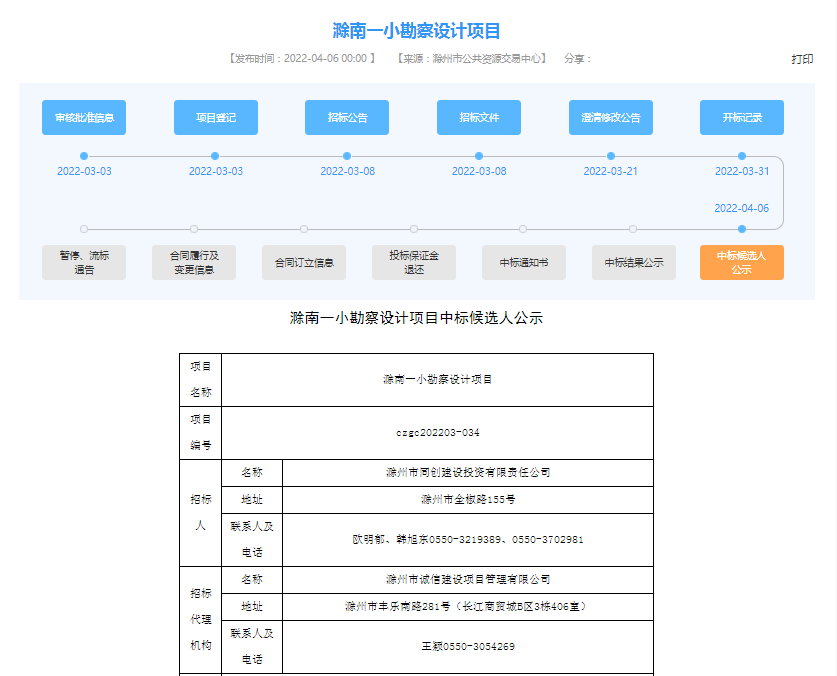This screenshot has width=837, height=676.
Task: Select the 招标公告 step
Action: pyautogui.click(x=347, y=118)
